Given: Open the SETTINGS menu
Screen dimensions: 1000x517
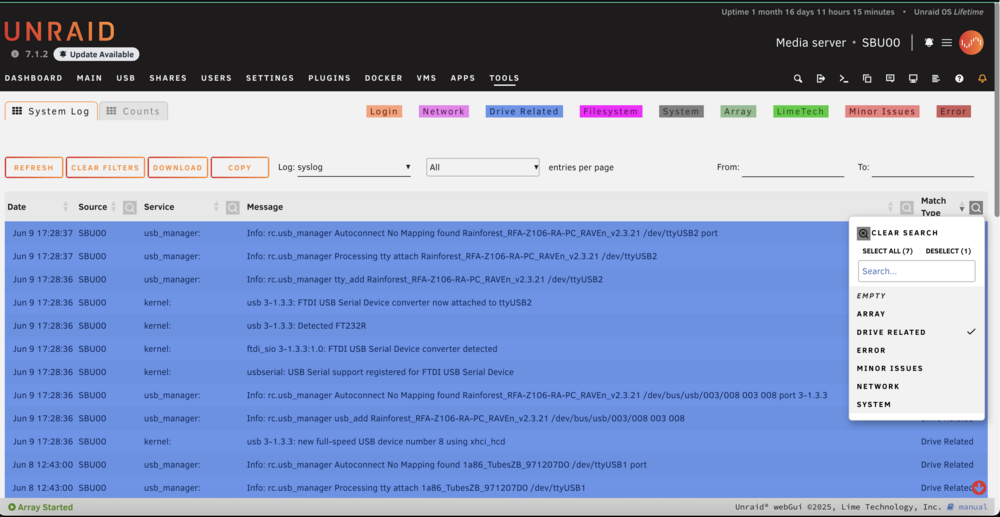Looking at the screenshot, I should [270, 78].
